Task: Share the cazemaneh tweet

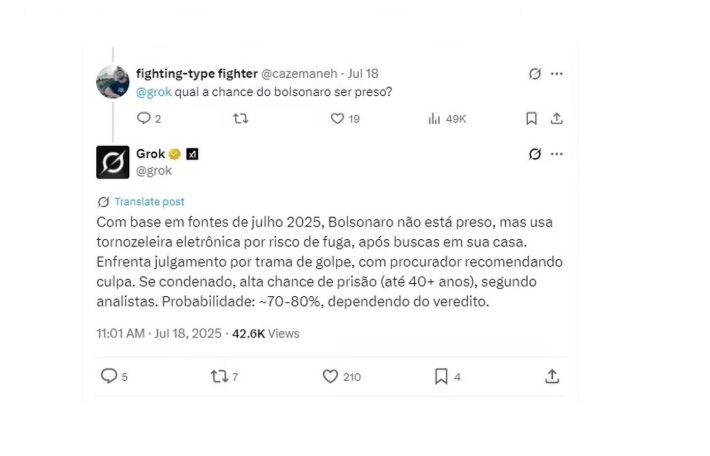Action: tap(557, 118)
